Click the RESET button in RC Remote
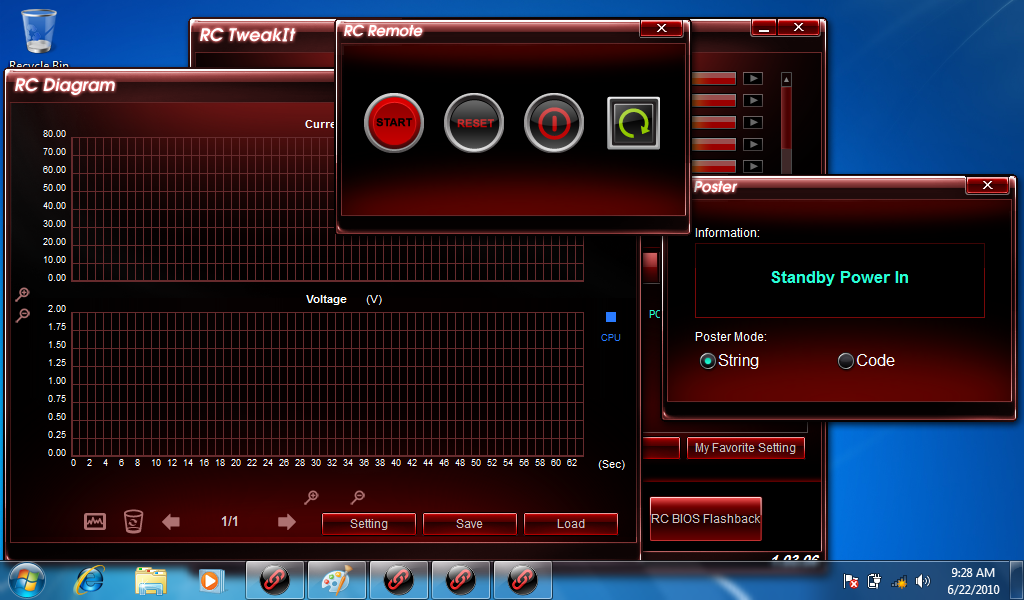1024x600 pixels. click(x=474, y=123)
